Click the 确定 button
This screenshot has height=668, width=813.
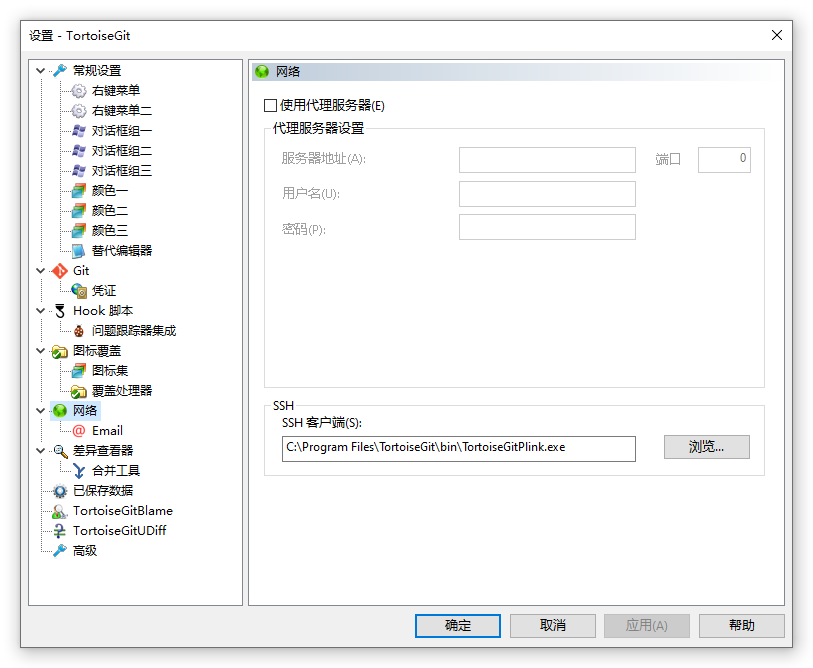click(x=458, y=625)
